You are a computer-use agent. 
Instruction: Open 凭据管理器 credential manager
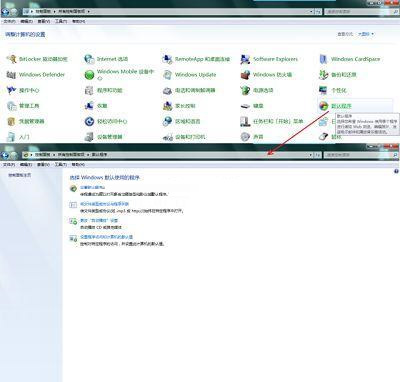[25, 121]
